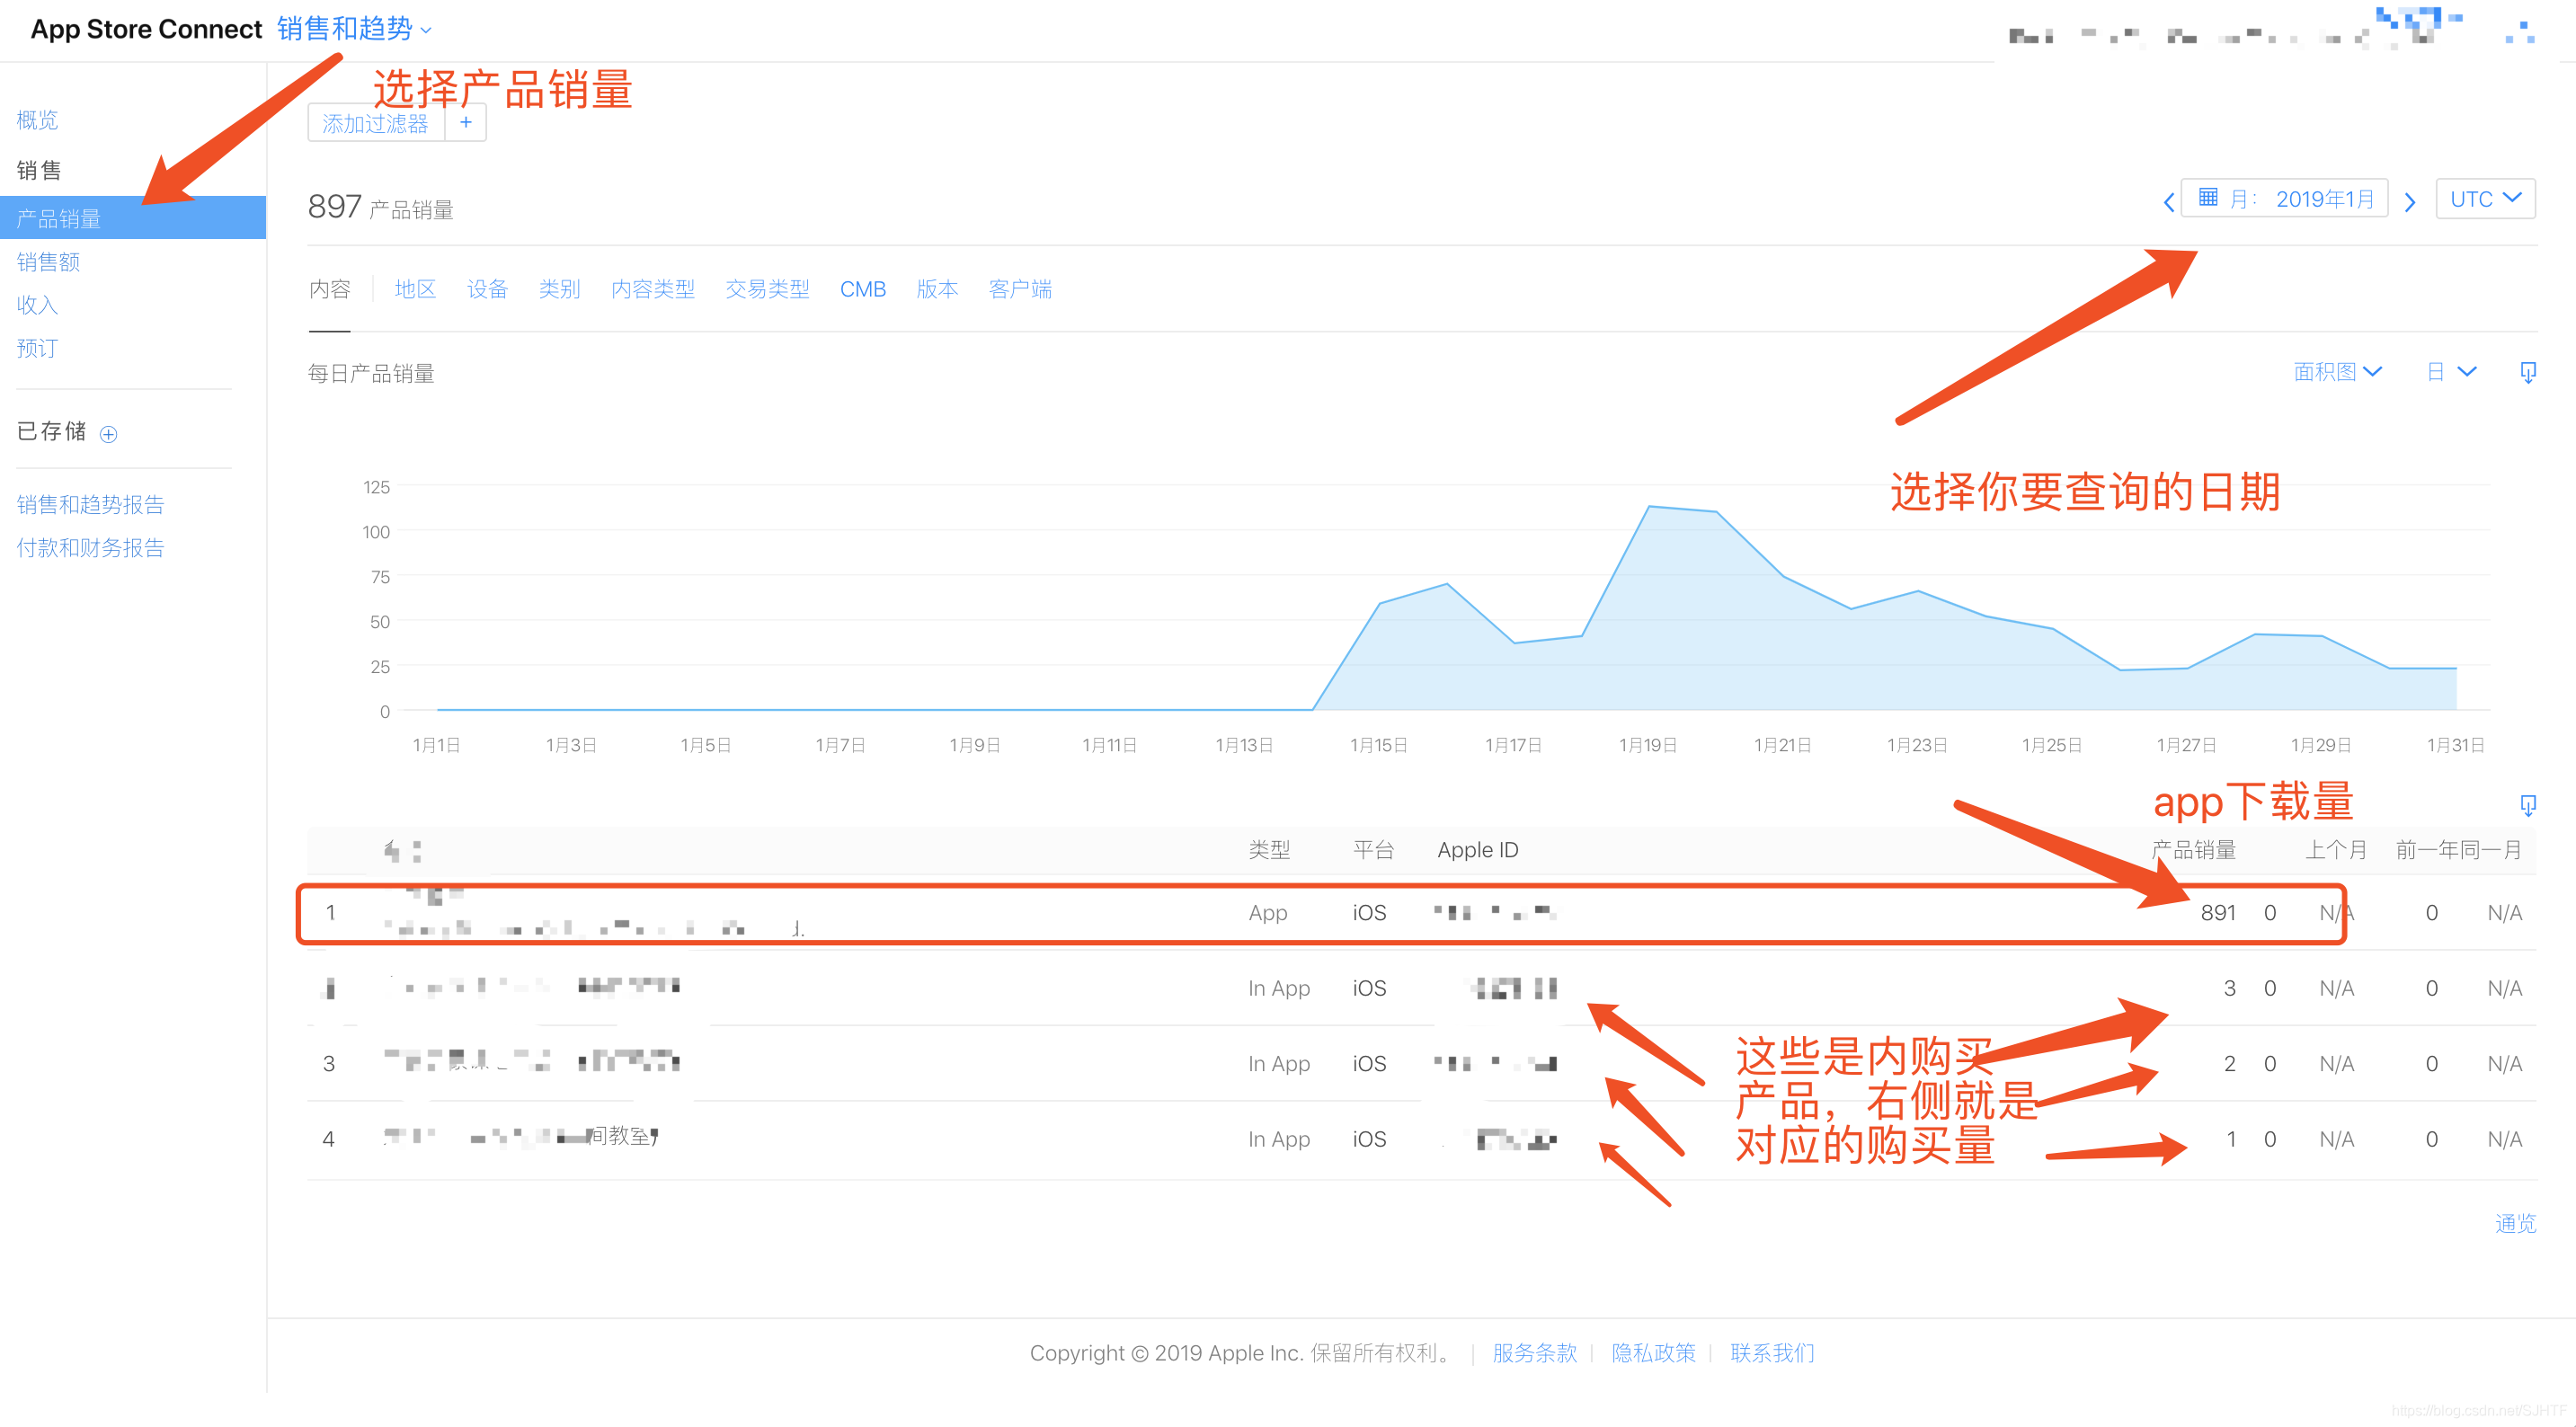Screen dimensions: 2576x1427
Task: Switch to the 交易类型 tab
Action: [766, 289]
